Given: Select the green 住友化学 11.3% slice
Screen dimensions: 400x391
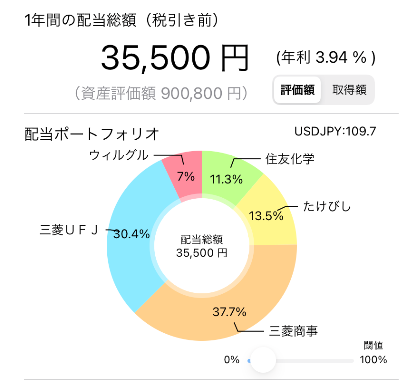Looking at the screenshot, I should [227, 177].
